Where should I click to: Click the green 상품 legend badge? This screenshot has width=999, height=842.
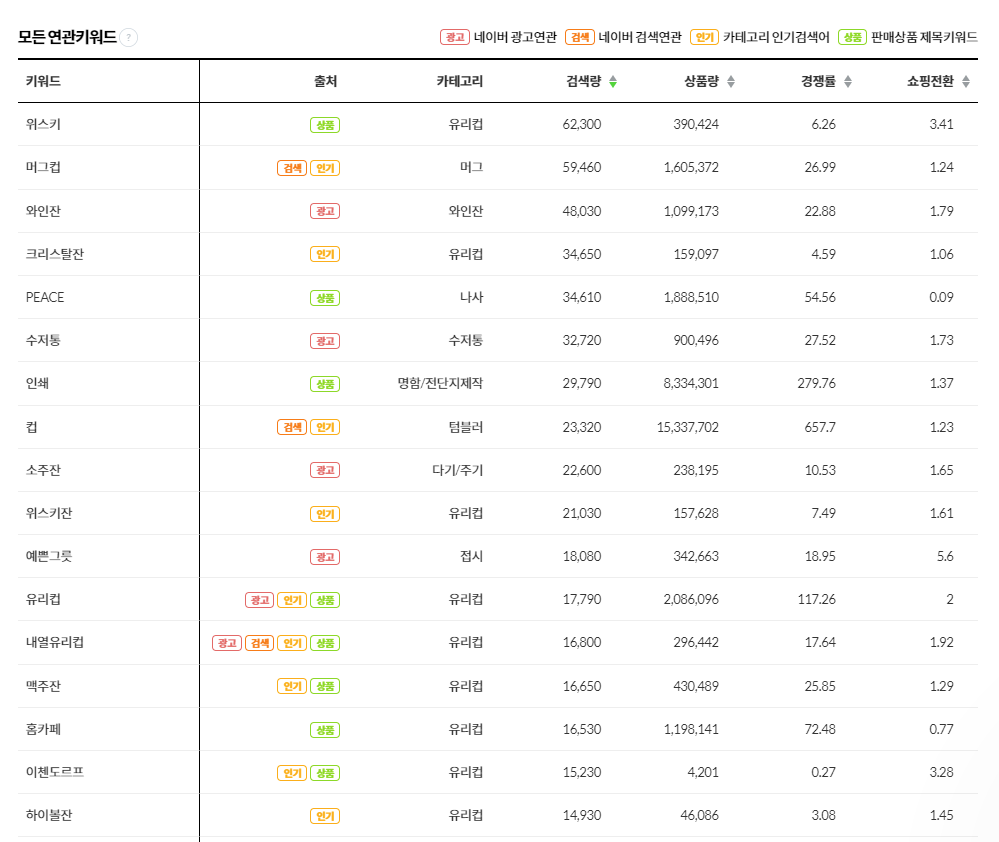tap(852, 38)
